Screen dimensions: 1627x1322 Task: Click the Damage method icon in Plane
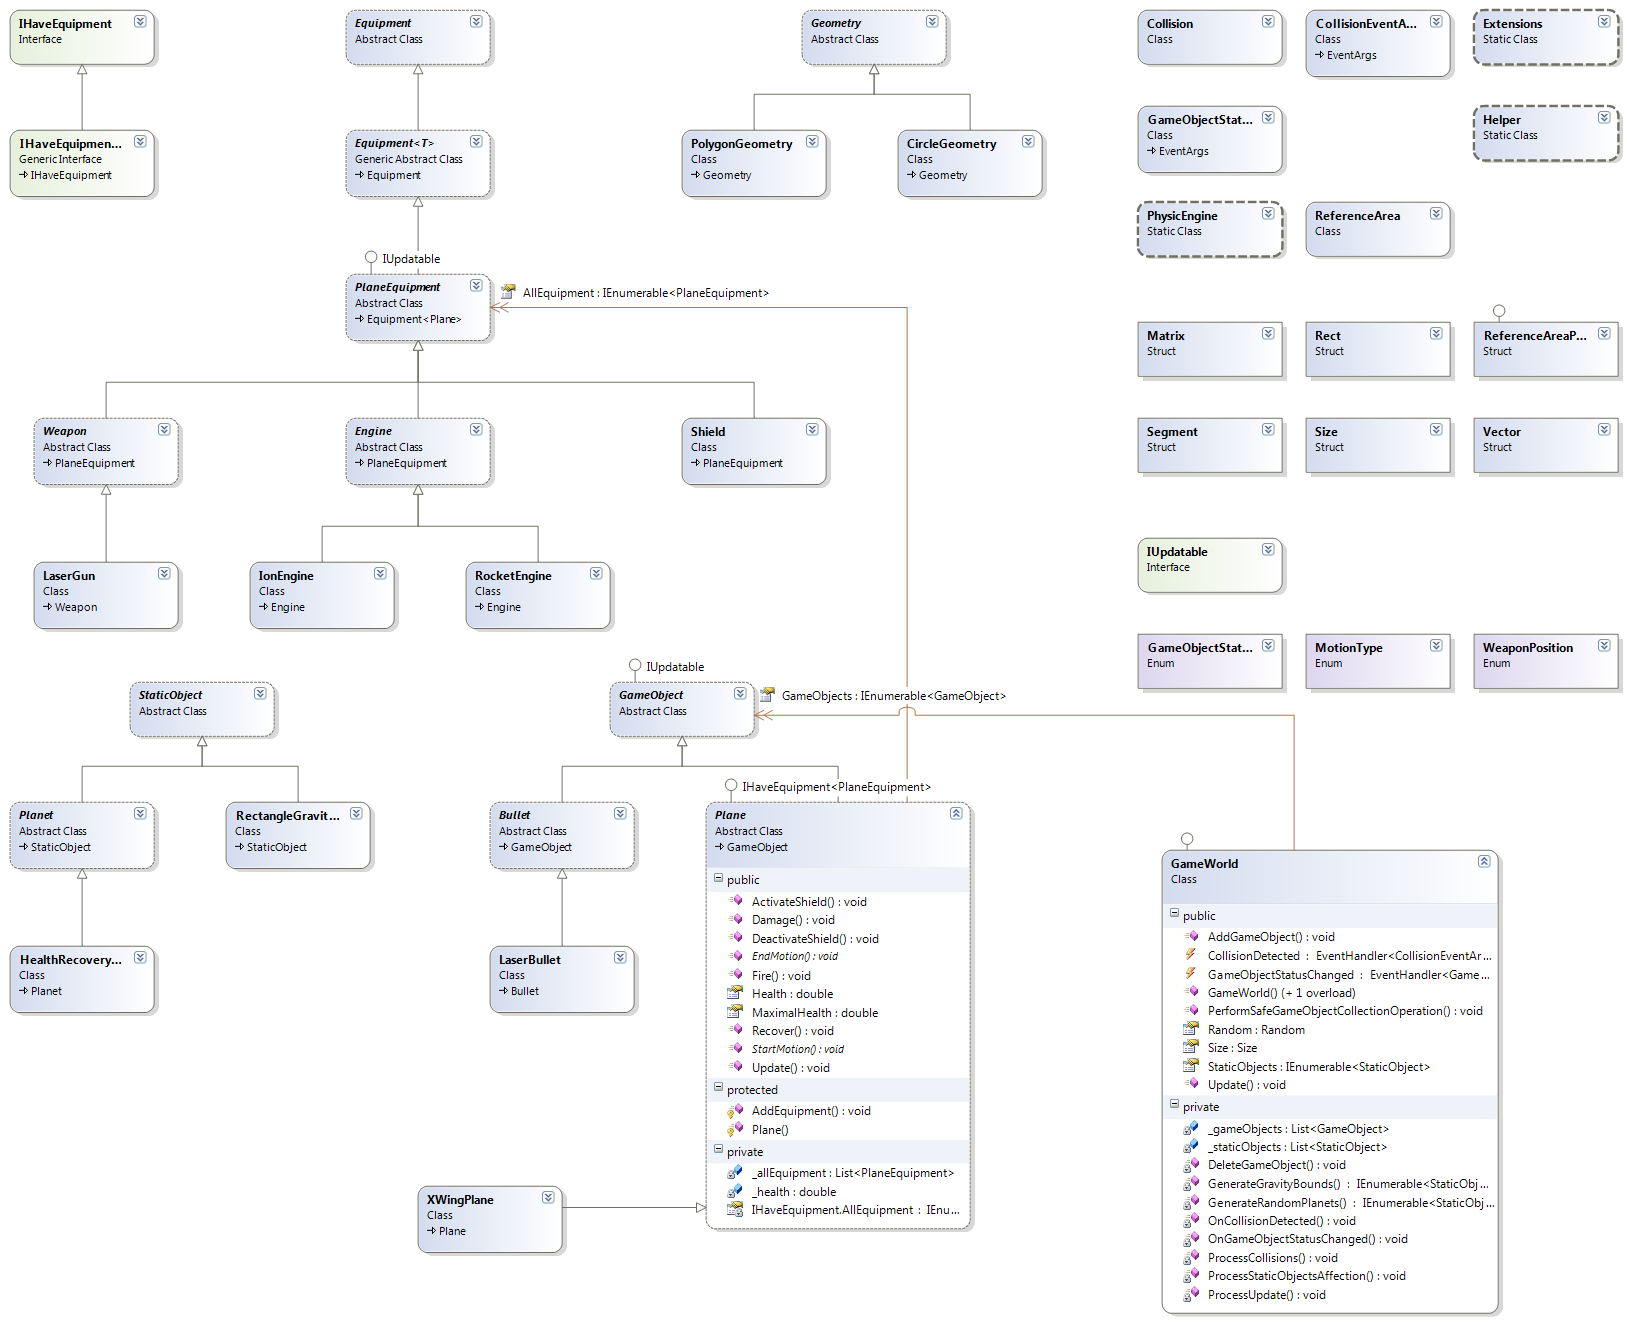pos(735,919)
